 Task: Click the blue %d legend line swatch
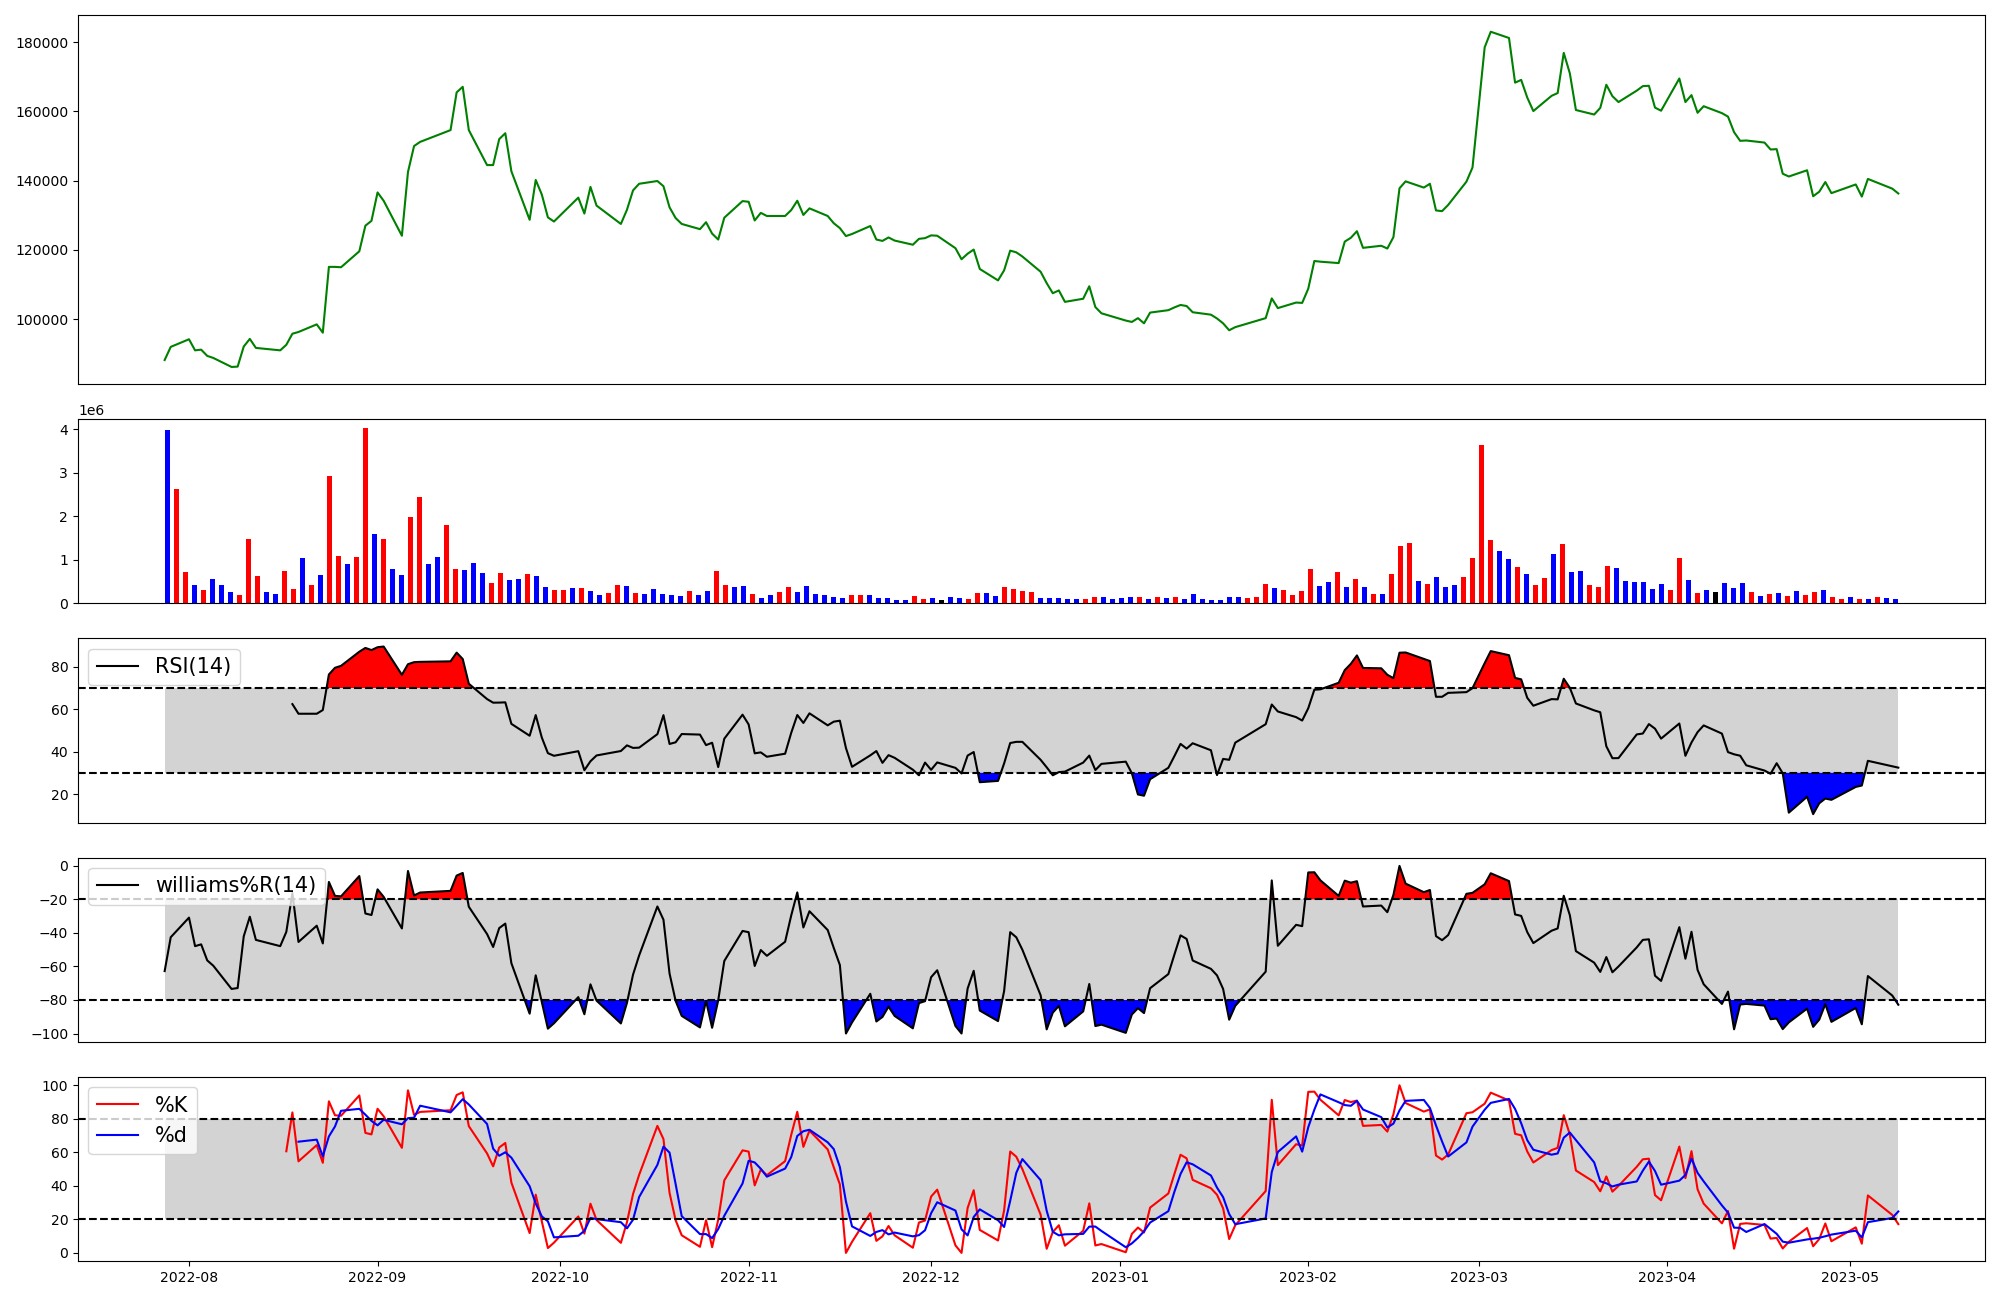pos(119,1135)
